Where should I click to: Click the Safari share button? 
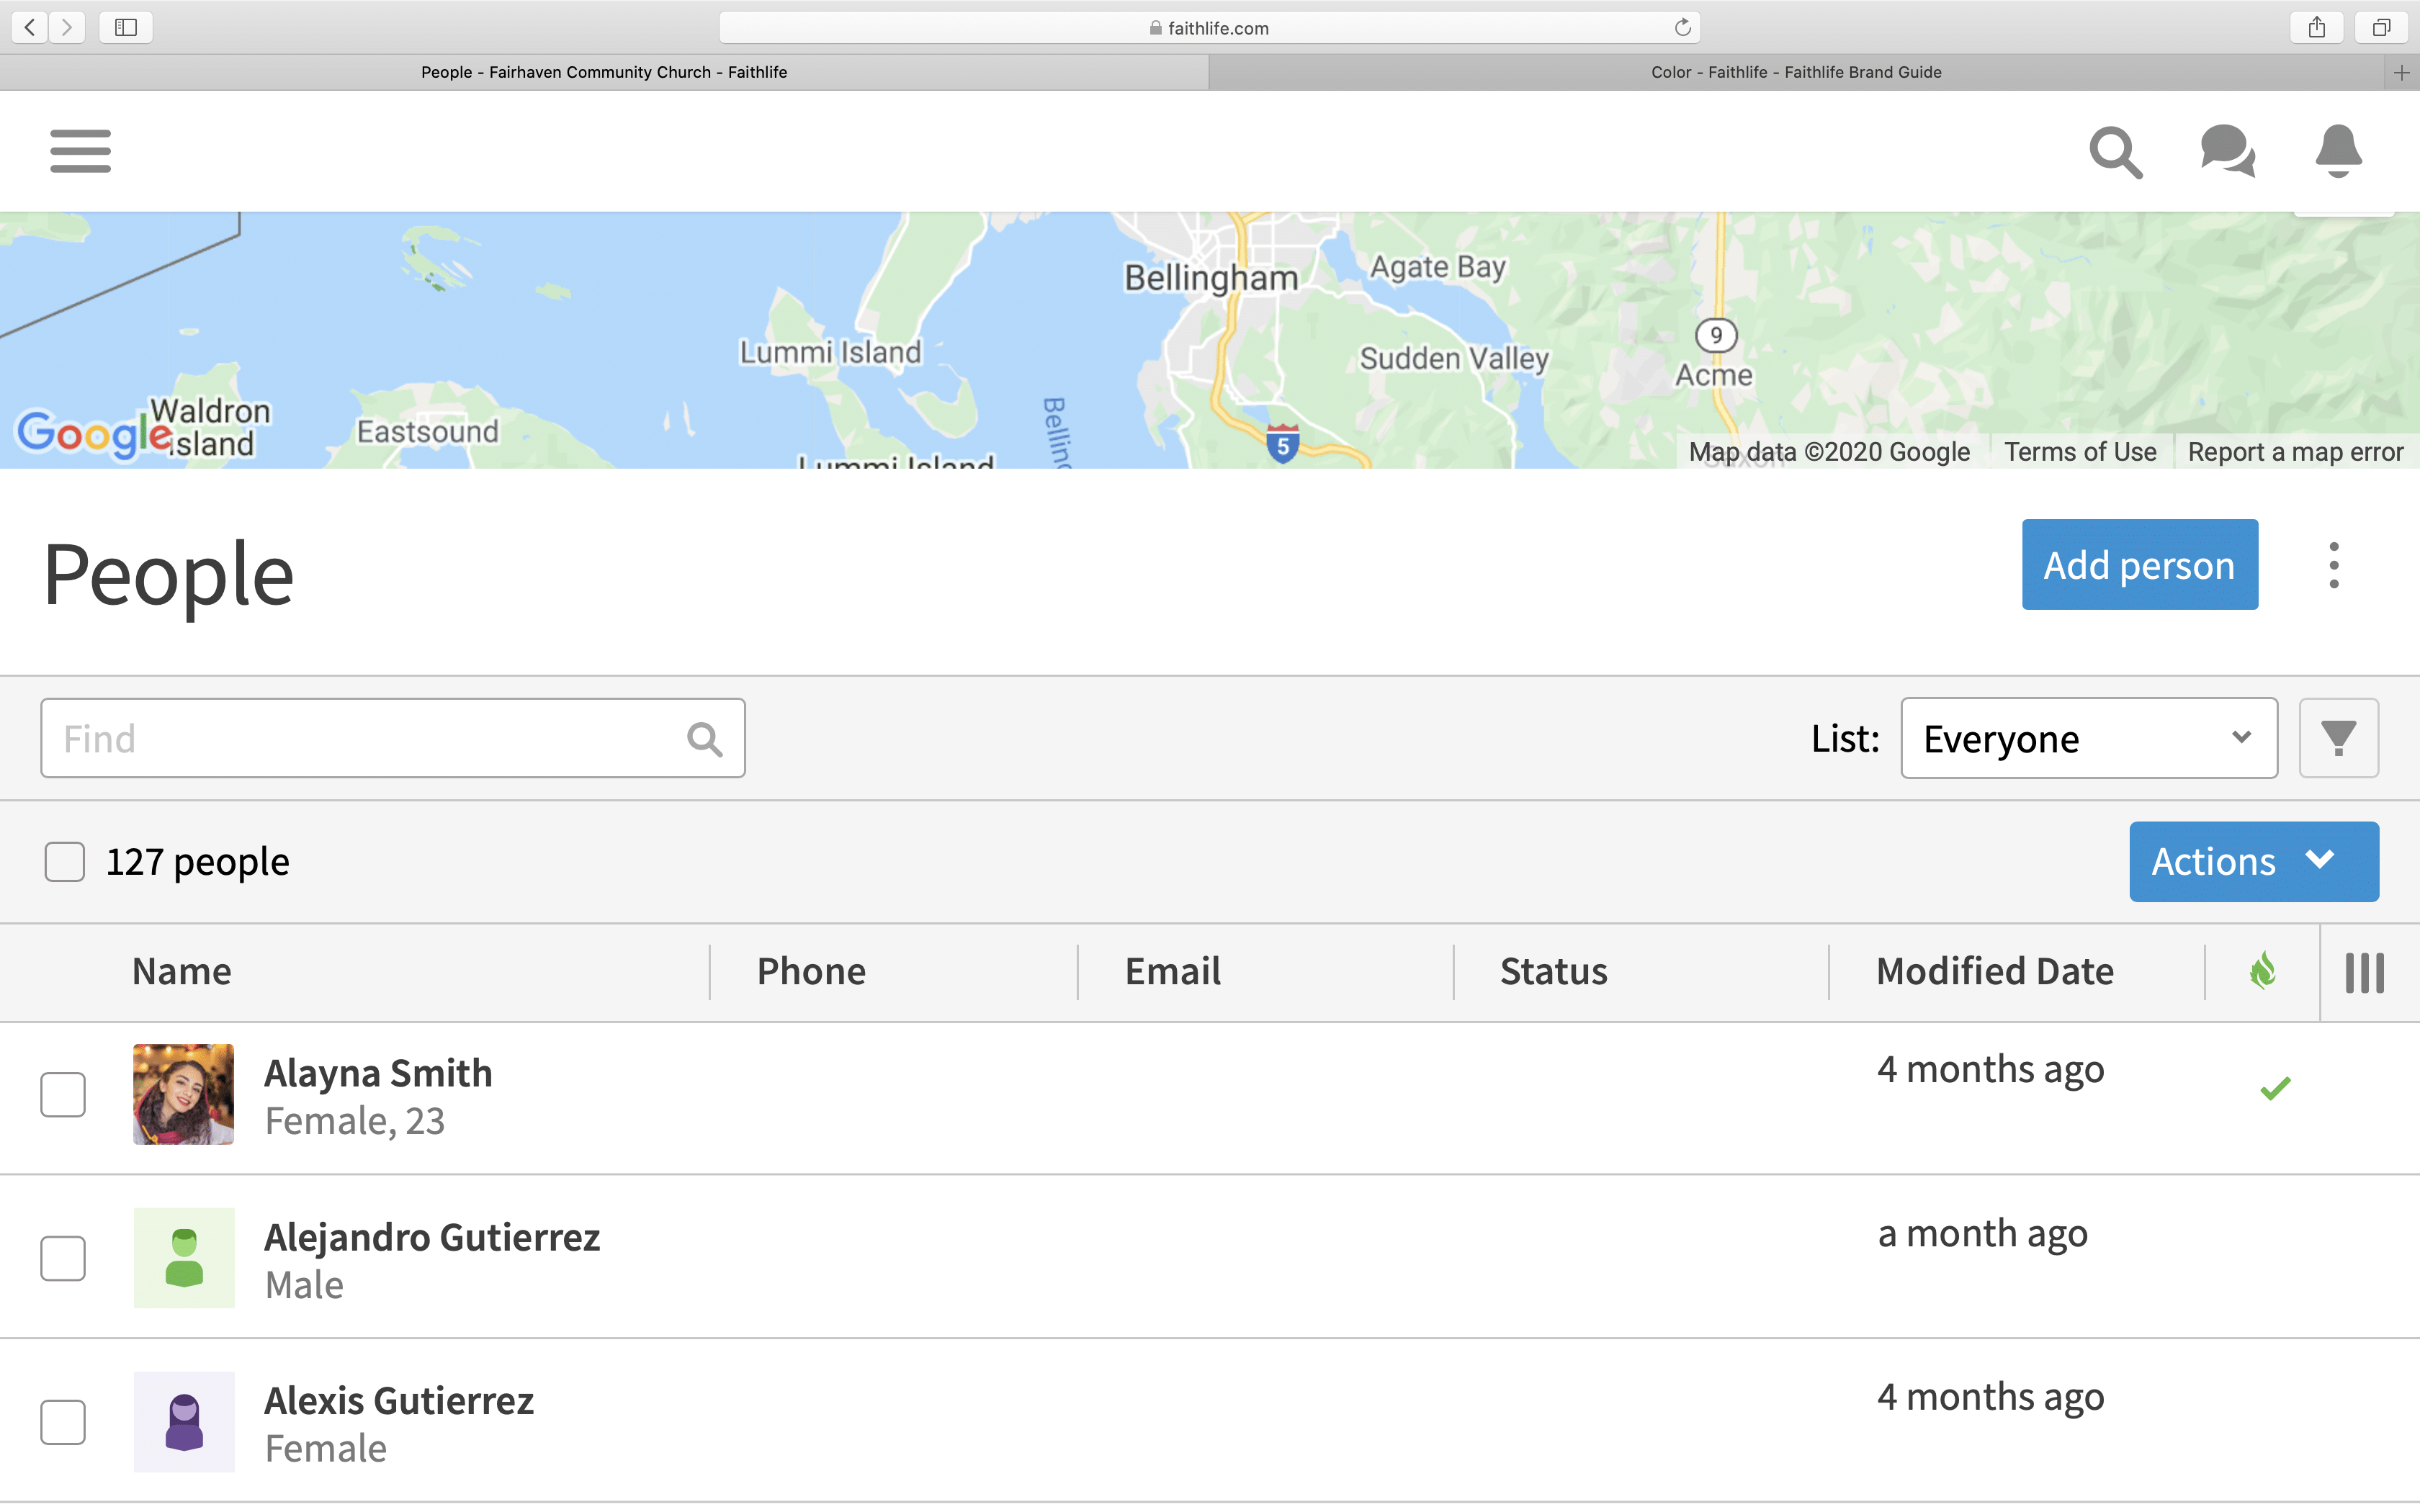(x=2316, y=27)
